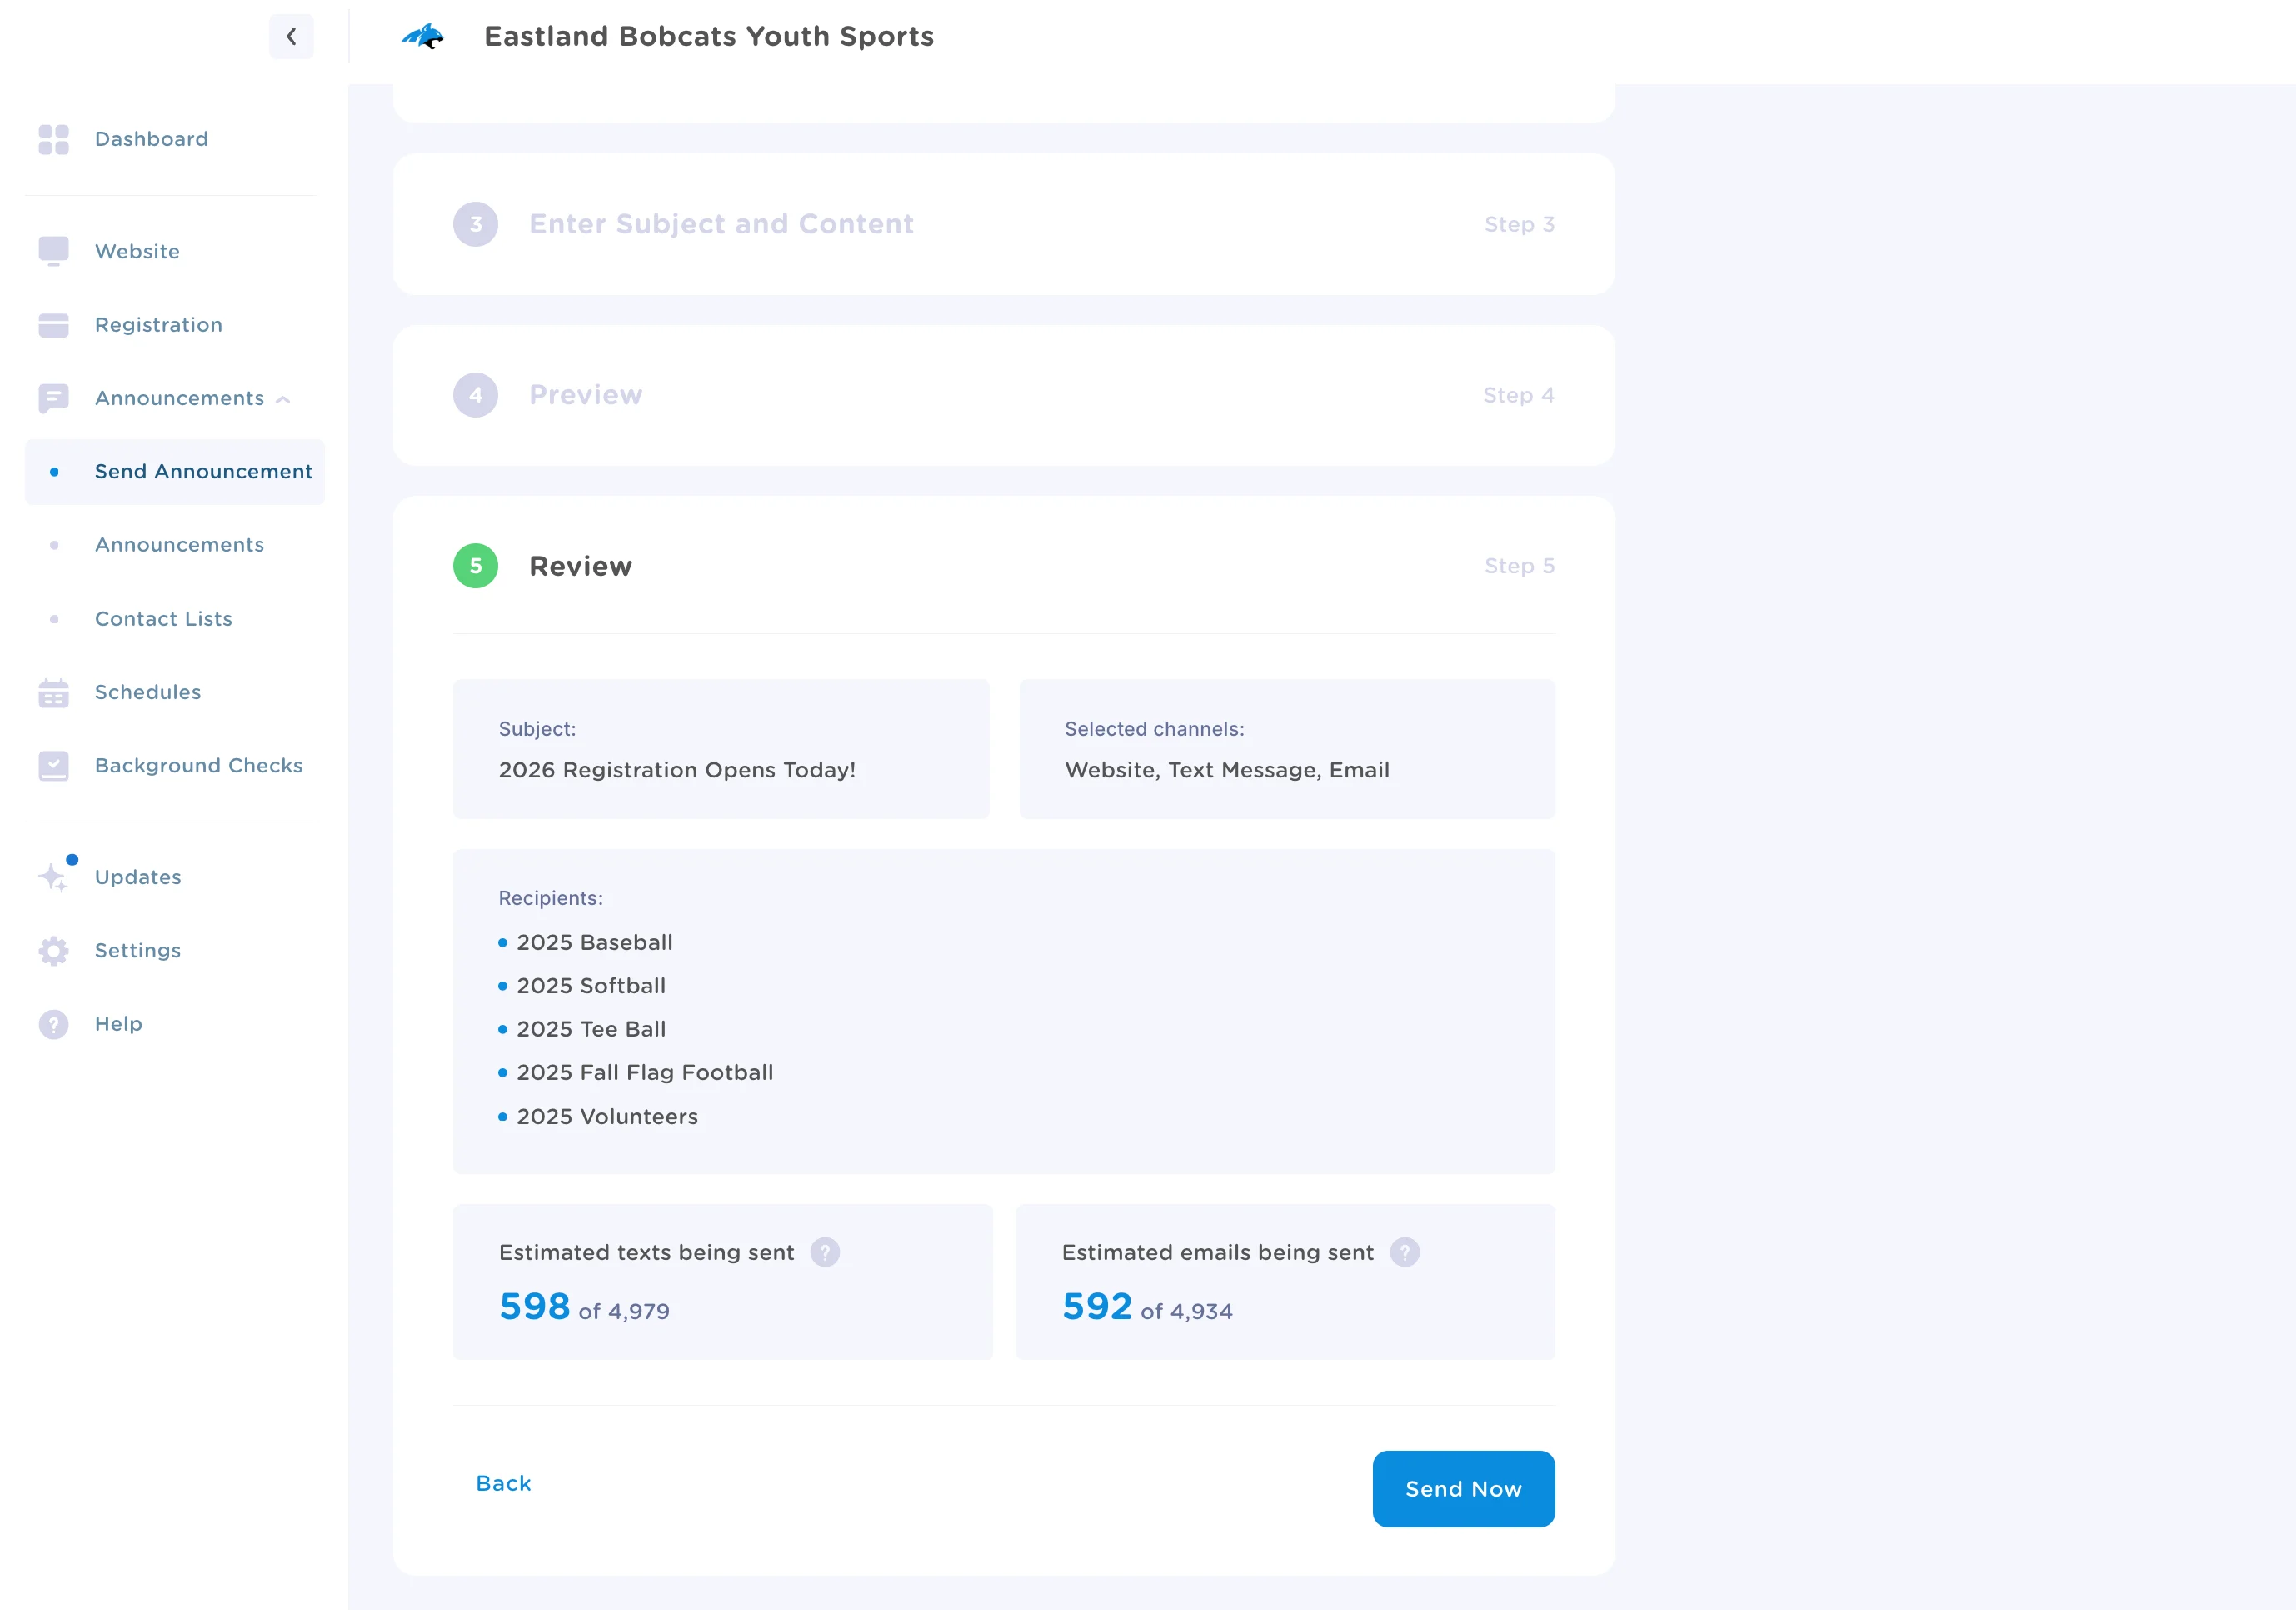This screenshot has width=2296, height=1610.
Task: Click the Schedules calendar icon
Action: tap(54, 692)
